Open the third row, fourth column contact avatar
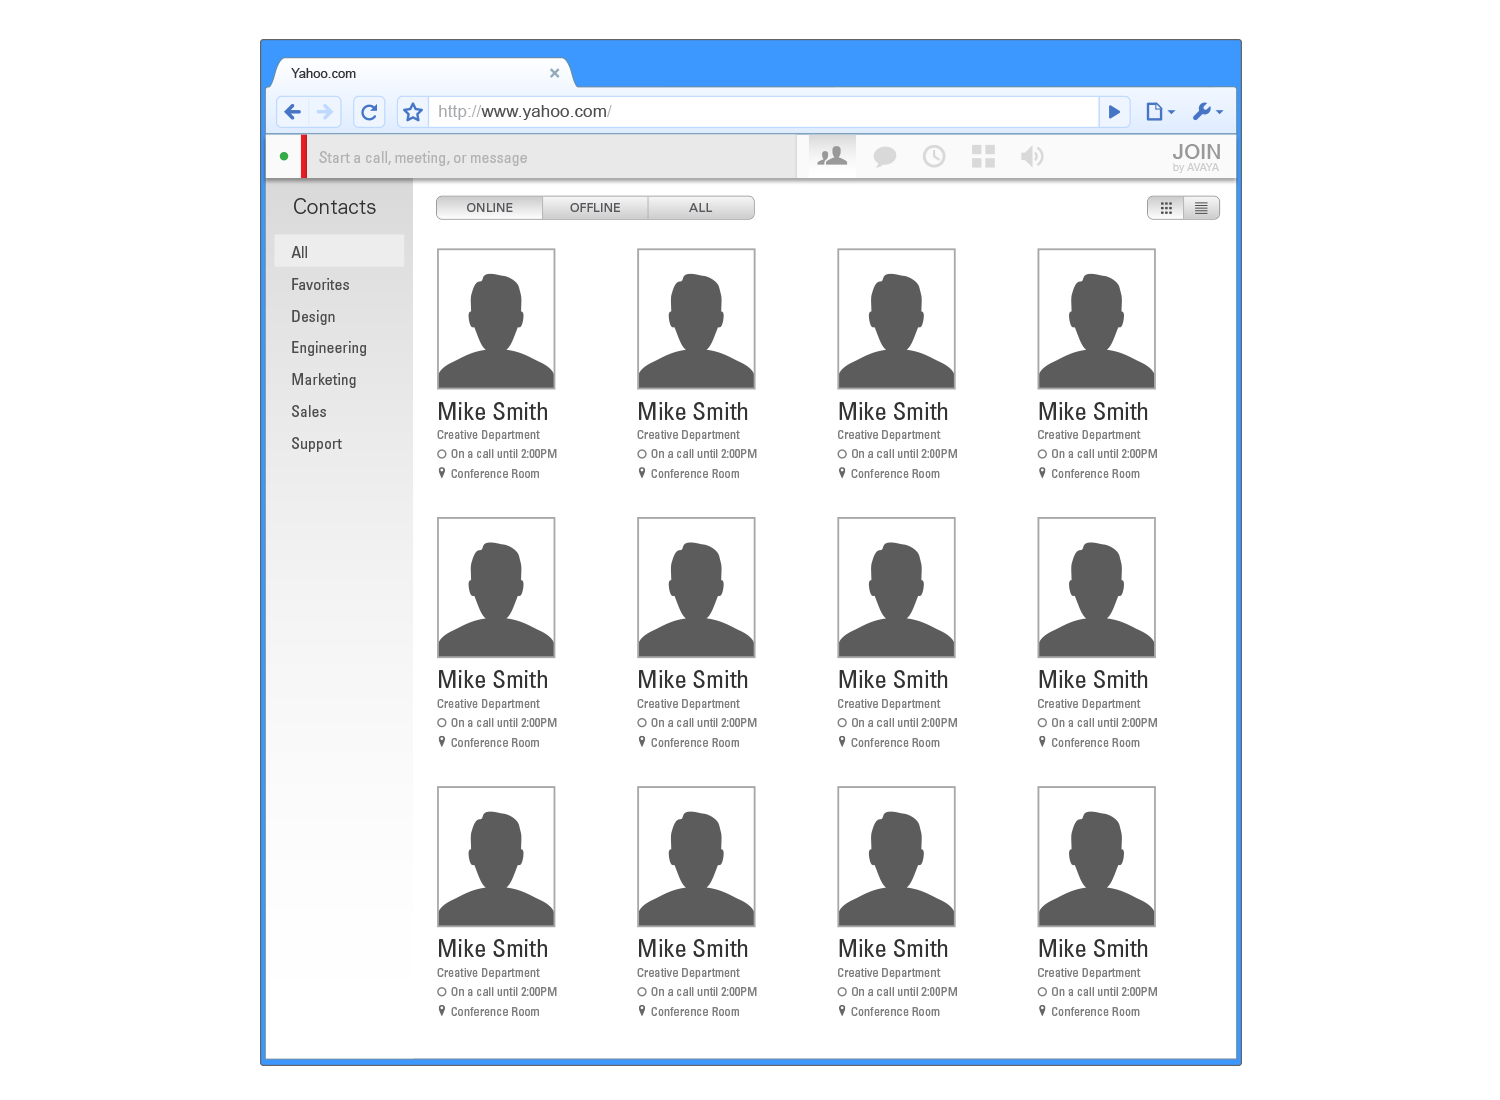This screenshot has width=1500, height=1100. pyautogui.click(x=1096, y=857)
